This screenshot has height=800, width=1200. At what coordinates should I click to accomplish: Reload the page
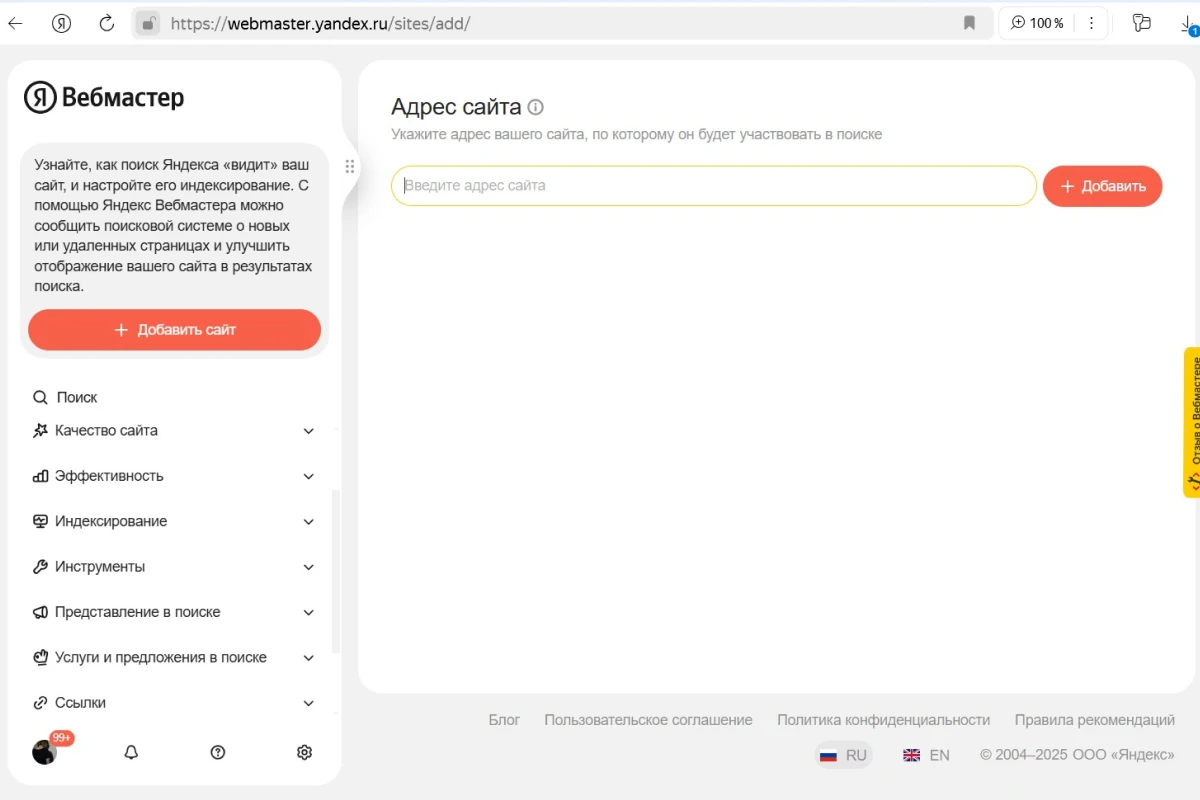point(107,23)
